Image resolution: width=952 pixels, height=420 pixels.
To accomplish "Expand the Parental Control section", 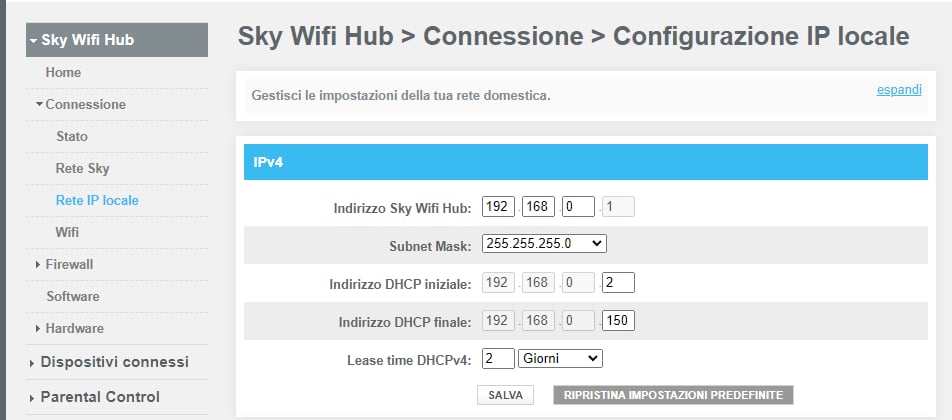I will 99,397.
